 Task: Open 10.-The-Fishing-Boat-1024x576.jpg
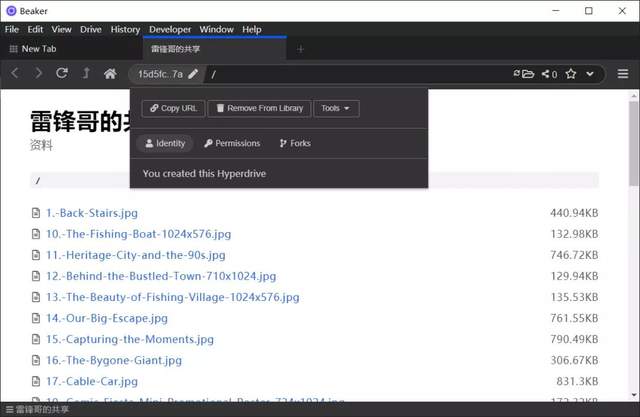coord(138,234)
